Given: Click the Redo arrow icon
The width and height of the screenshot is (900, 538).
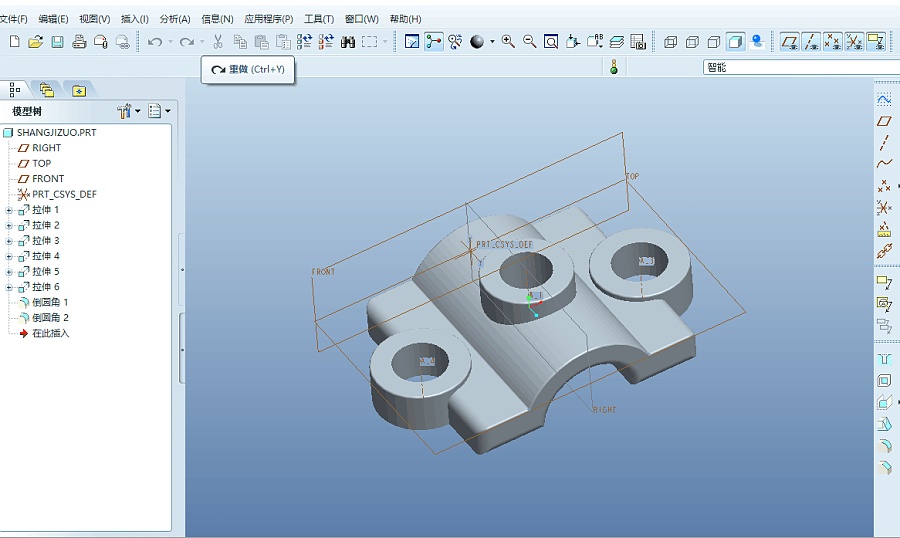Looking at the screenshot, I should (x=187, y=41).
